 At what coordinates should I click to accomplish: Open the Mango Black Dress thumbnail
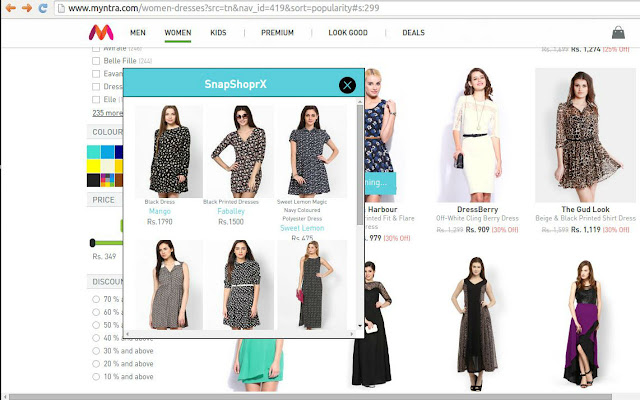169,151
